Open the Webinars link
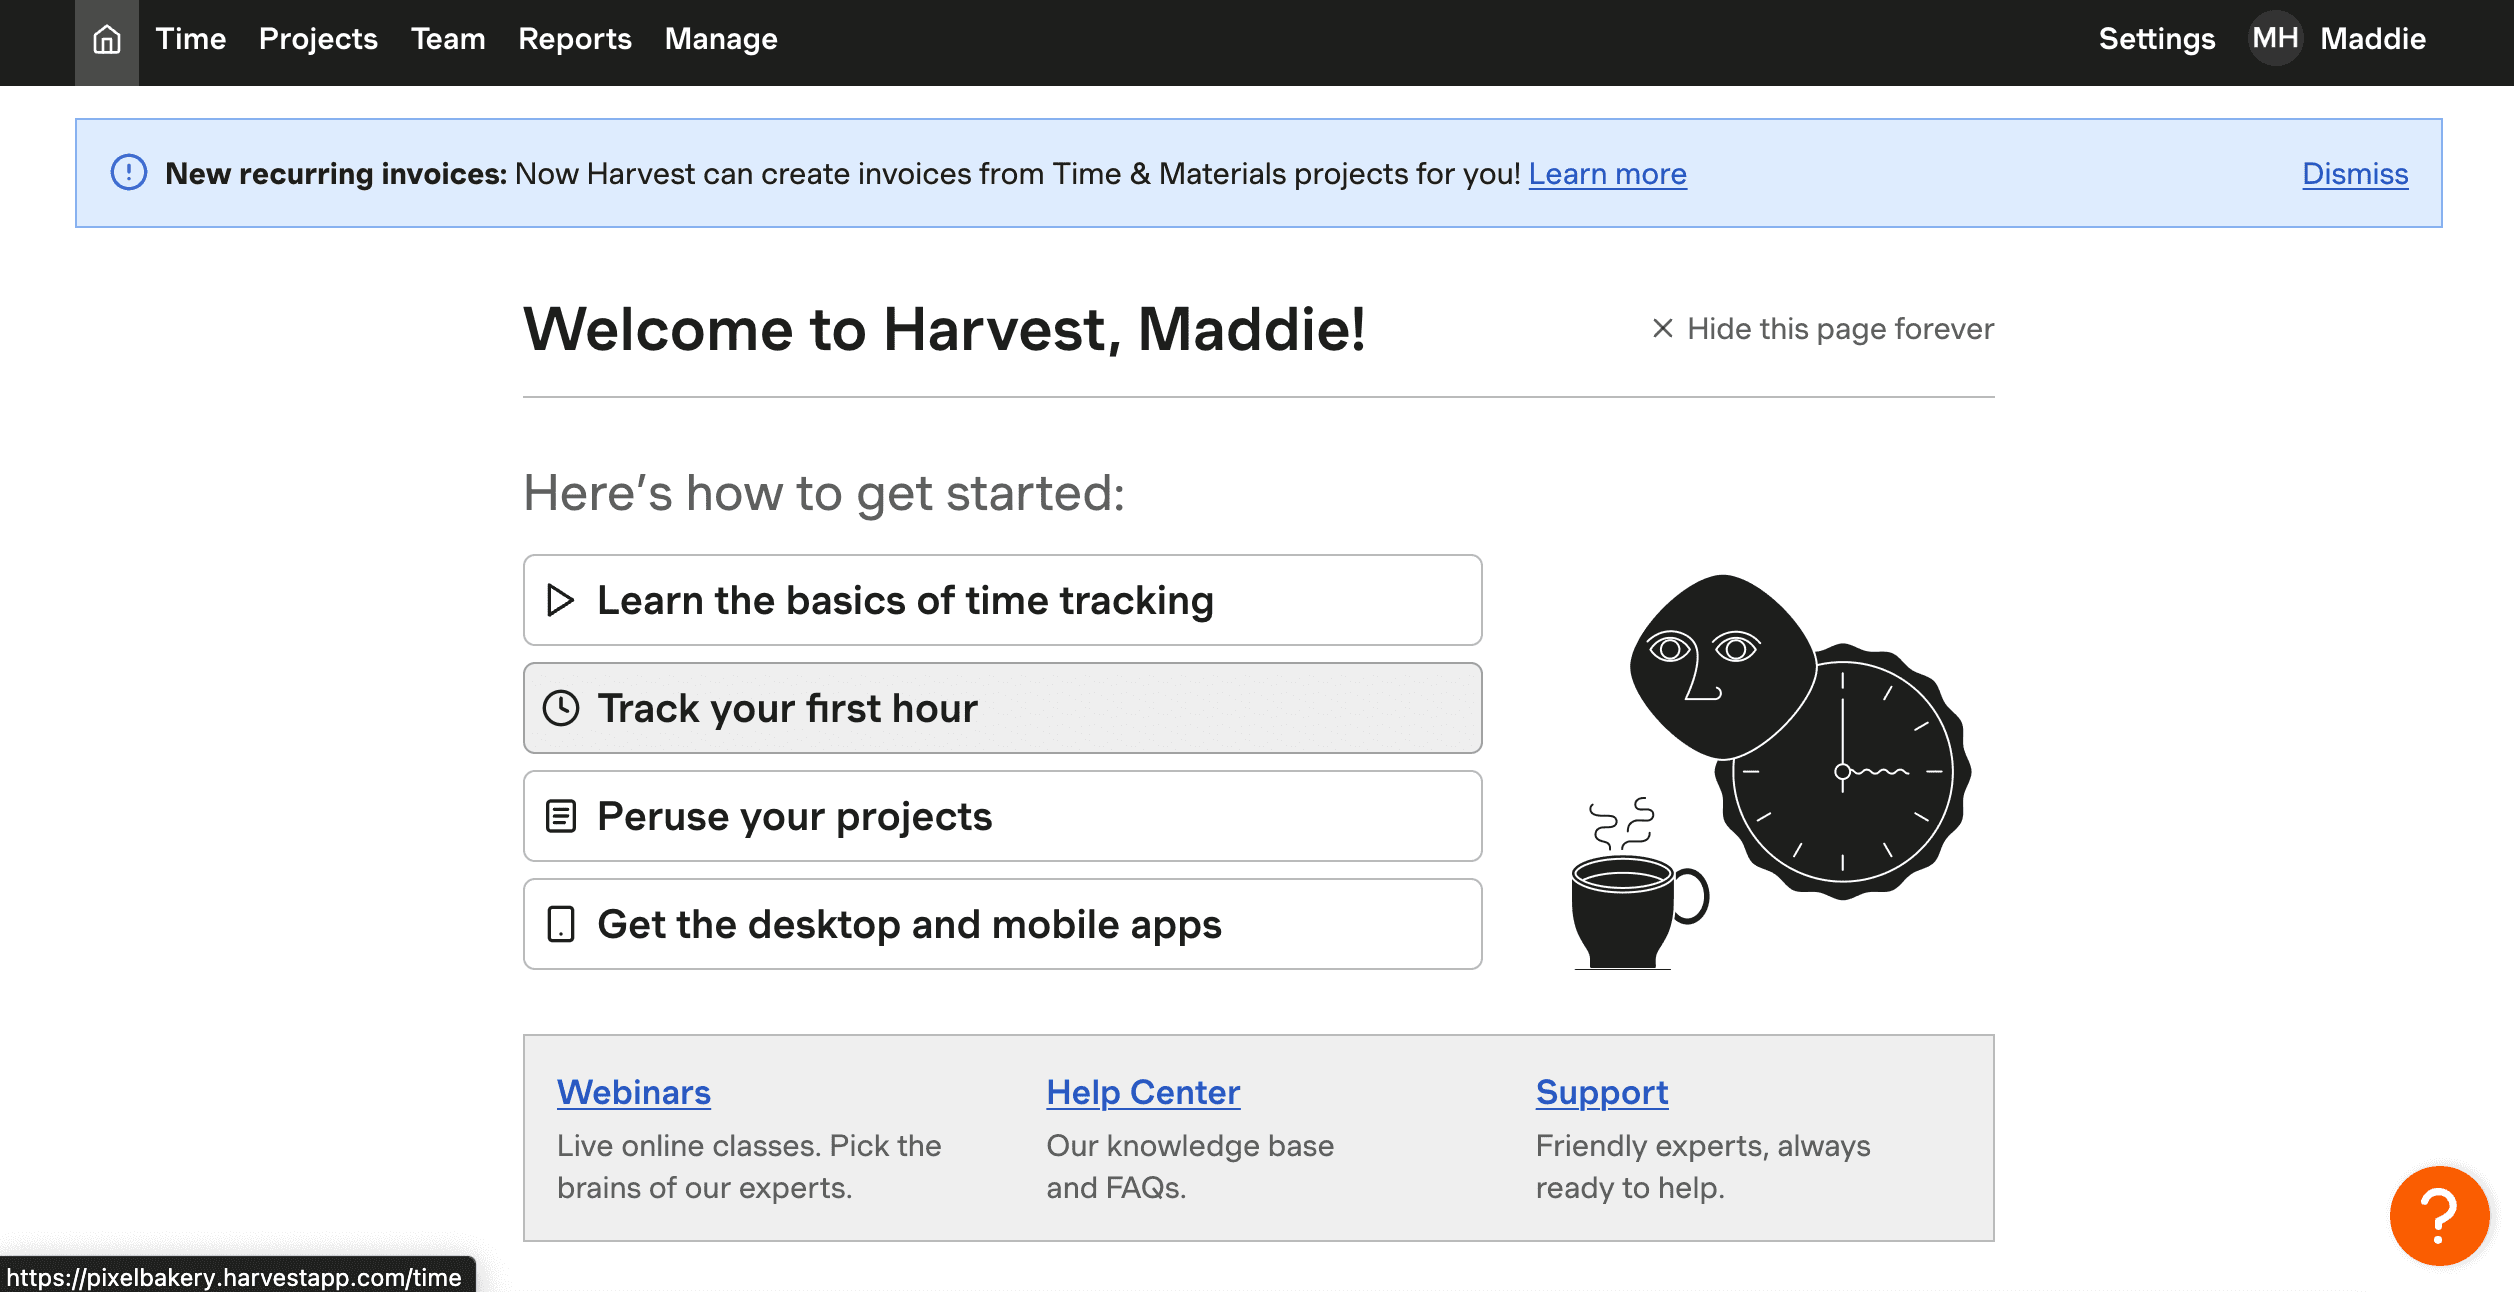This screenshot has height=1292, width=2514. tap(634, 1092)
